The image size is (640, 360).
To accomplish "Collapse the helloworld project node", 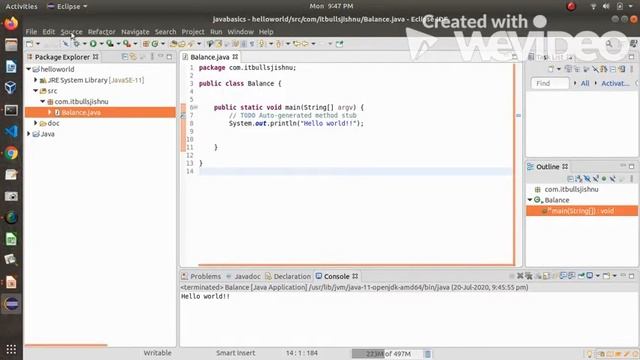I will tap(29, 69).
